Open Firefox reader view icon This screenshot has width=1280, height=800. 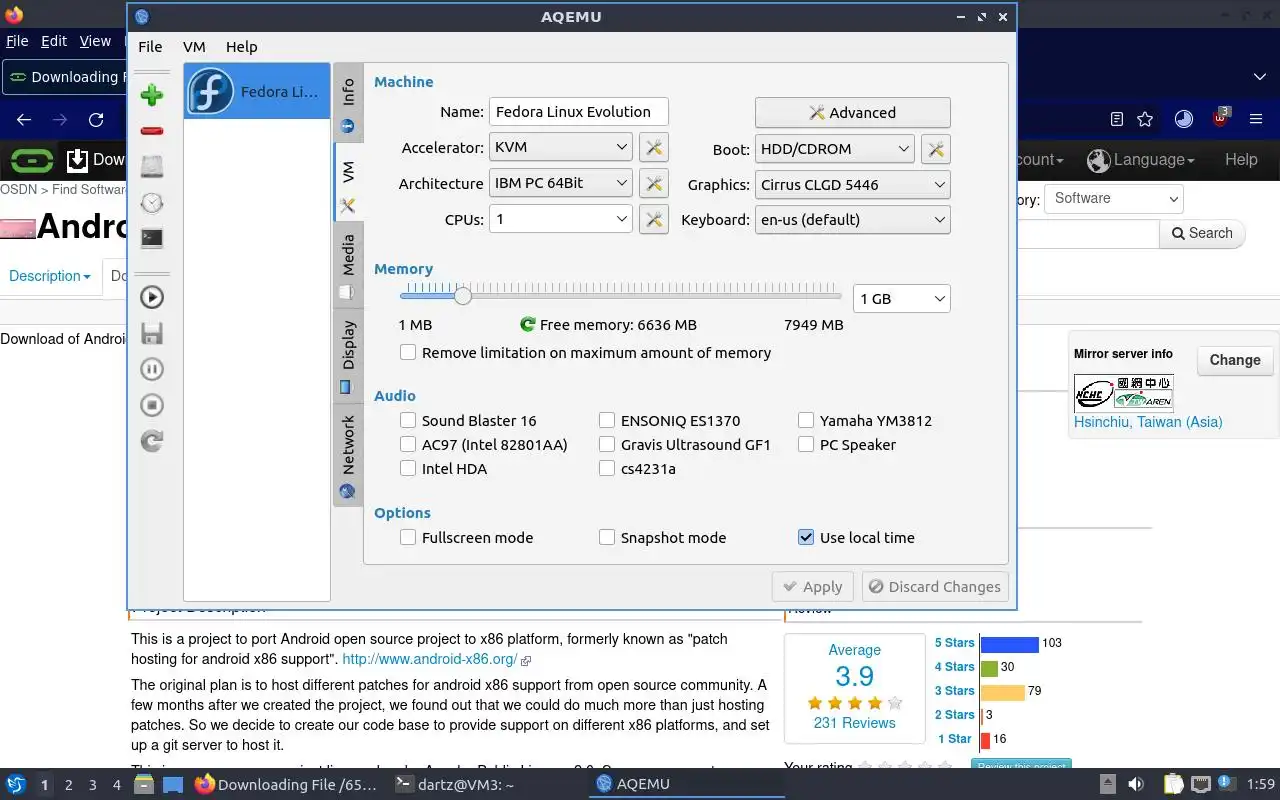pyautogui.click(x=1117, y=119)
